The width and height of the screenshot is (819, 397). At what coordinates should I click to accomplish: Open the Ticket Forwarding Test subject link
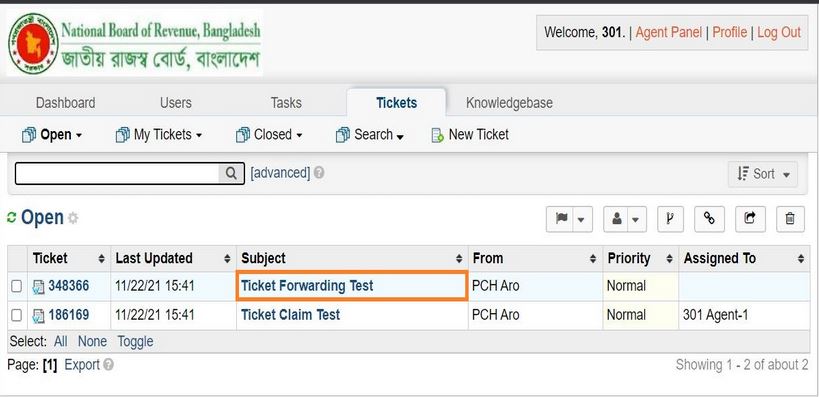pyautogui.click(x=307, y=286)
